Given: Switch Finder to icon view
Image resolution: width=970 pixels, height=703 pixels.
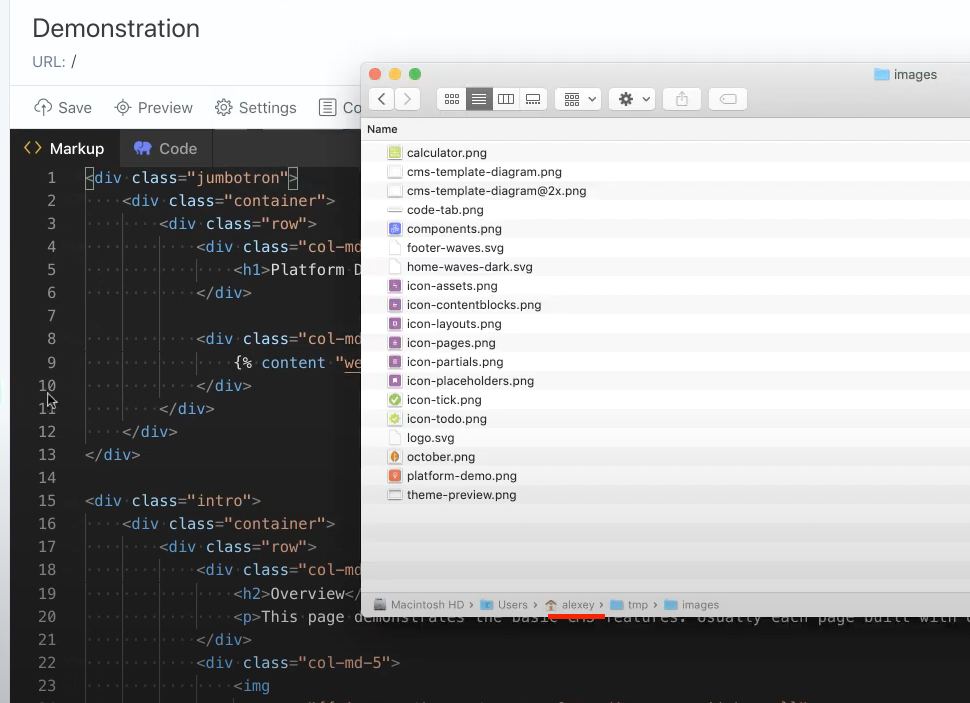Looking at the screenshot, I should (452, 99).
